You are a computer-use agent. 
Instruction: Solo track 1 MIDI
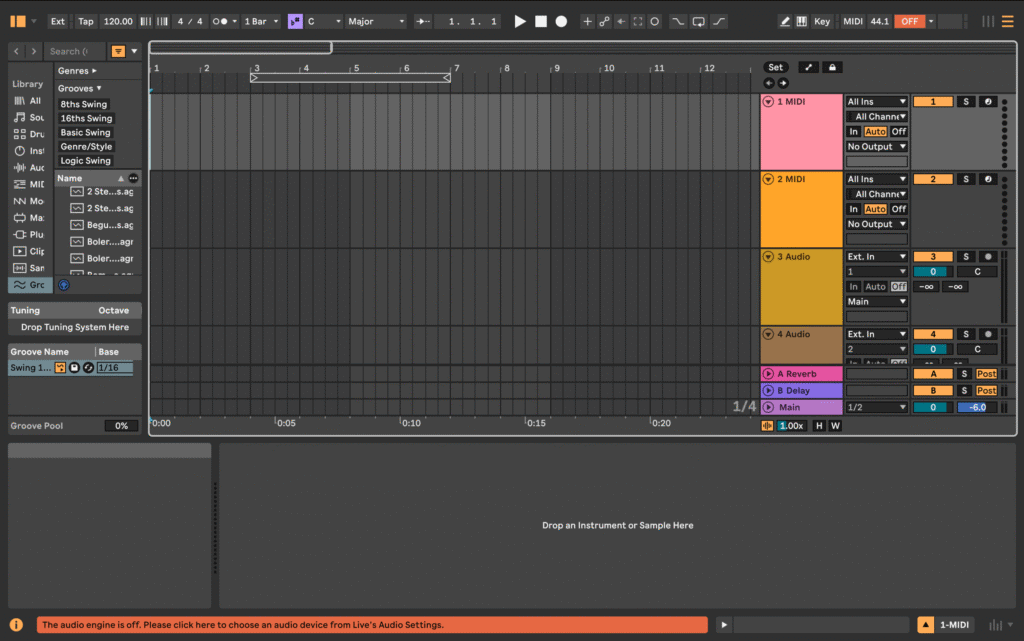[966, 102]
